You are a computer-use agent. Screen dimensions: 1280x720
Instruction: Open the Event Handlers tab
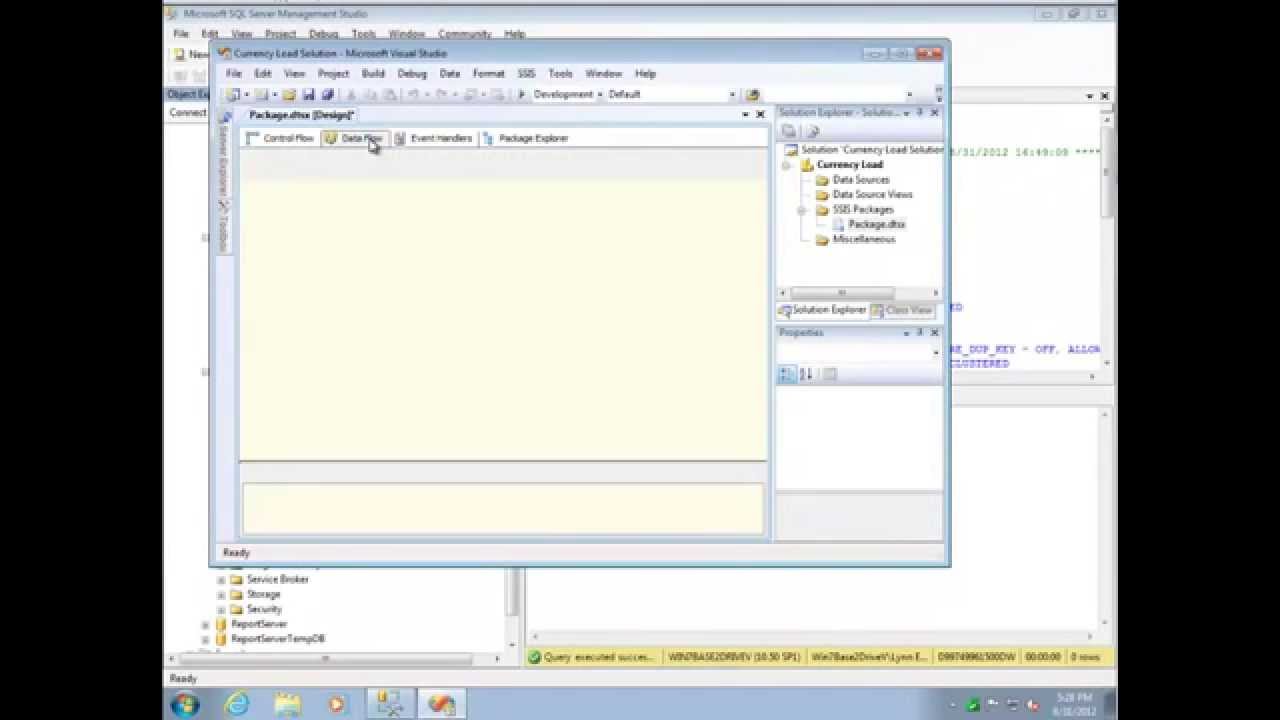coord(432,138)
